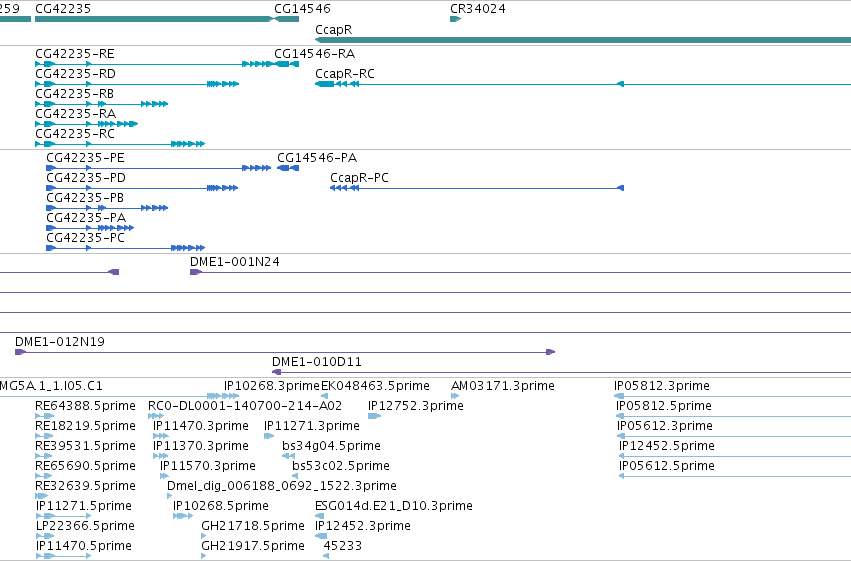This screenshot has width=851, height=561.
Task: Select protein CG42235-PC
Action: [125, 248]
